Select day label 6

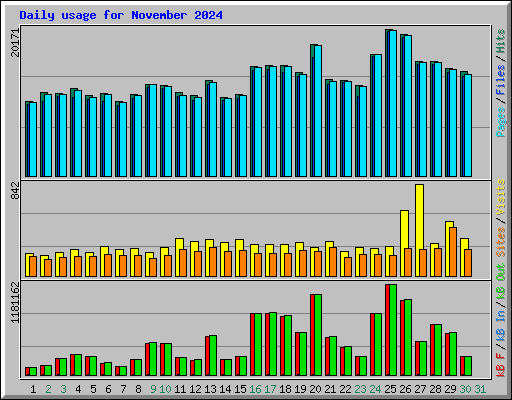pos(108,389)
